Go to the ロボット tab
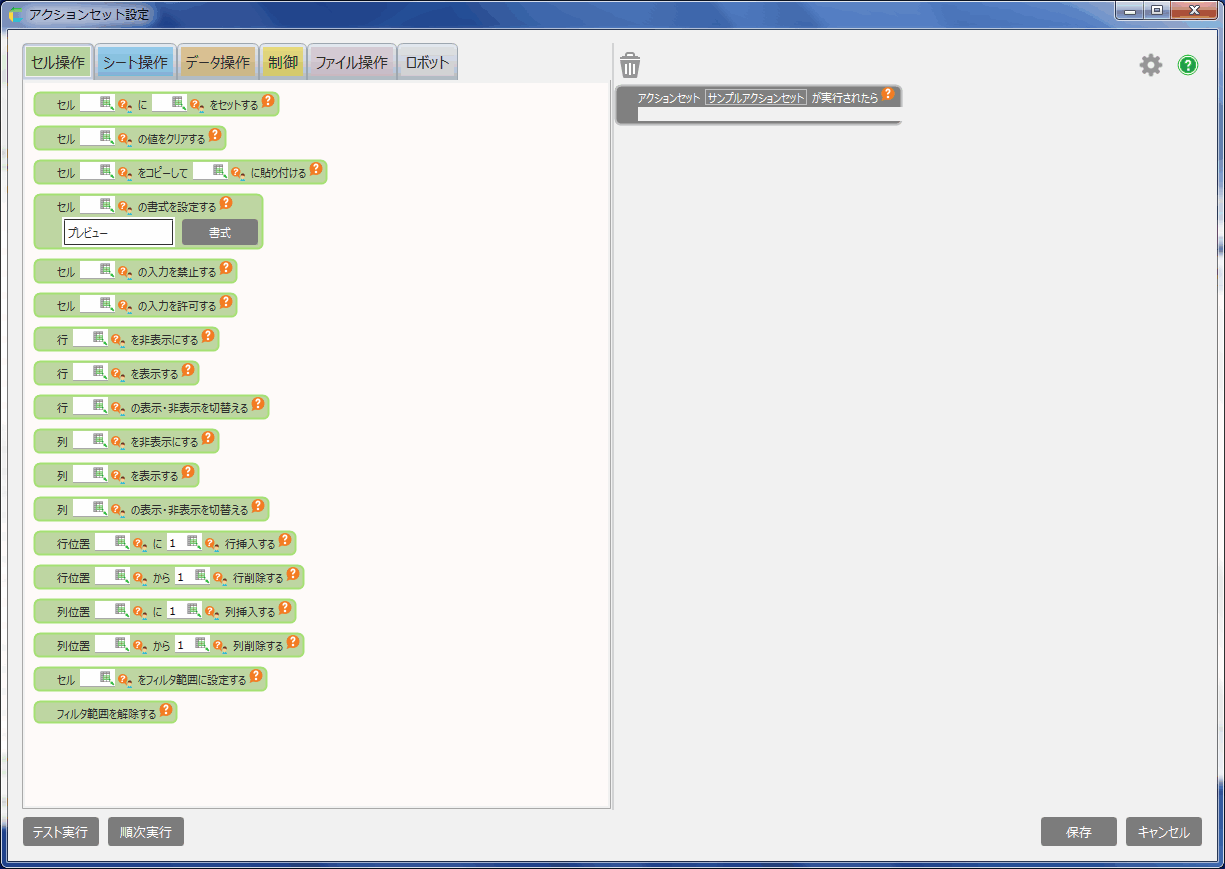The width and height of the screenshot is (1225, 869). (427, 62)
